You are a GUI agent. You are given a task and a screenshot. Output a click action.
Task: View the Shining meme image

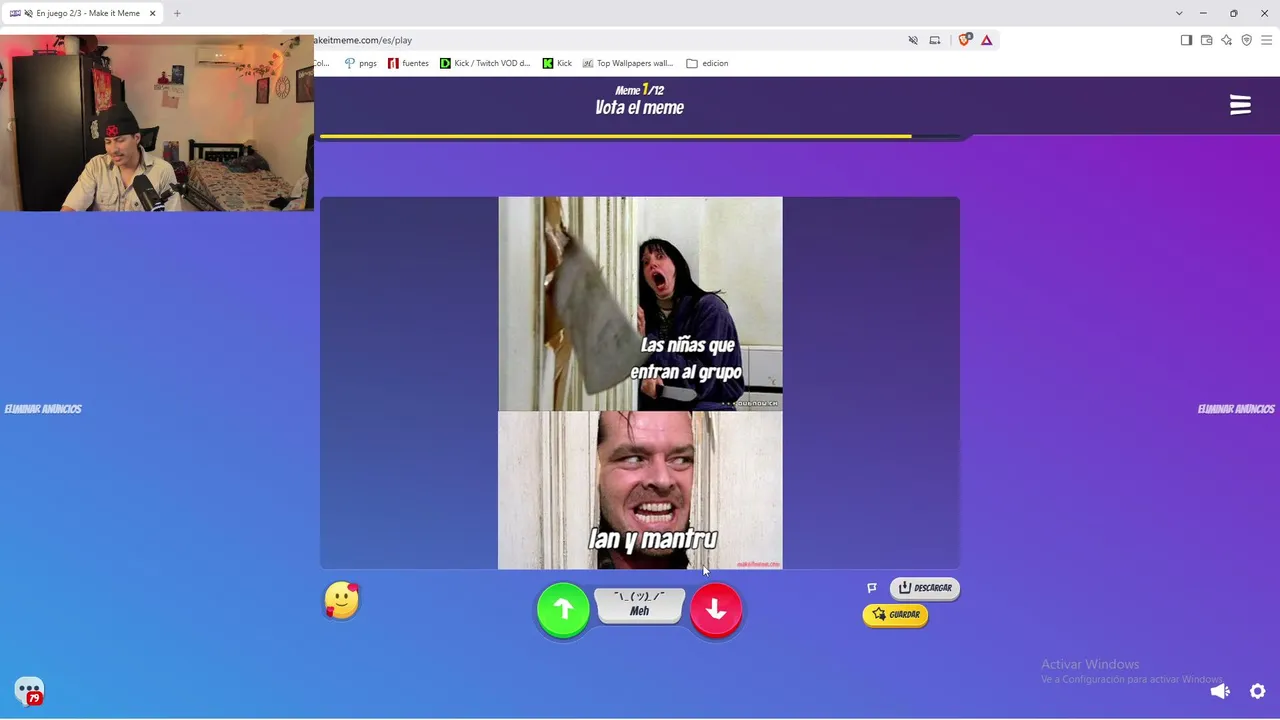pyautogui.click(x=640, y=383)
